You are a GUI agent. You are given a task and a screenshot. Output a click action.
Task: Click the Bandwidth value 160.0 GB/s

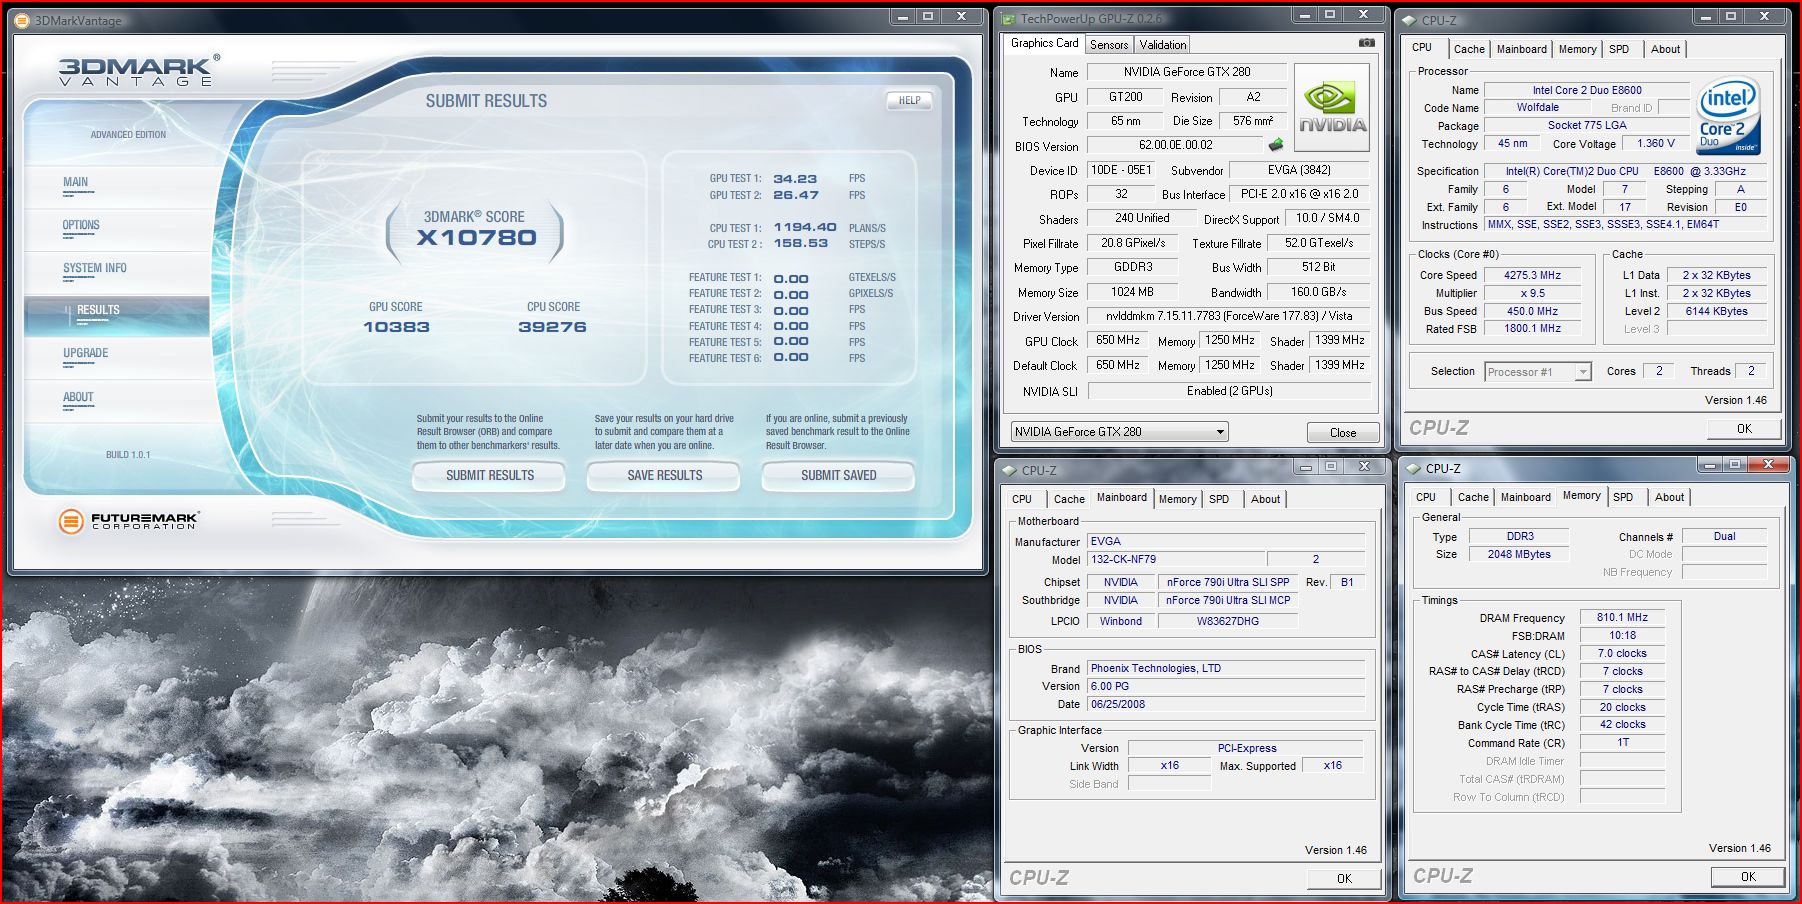pyautogui.click(x=1319, y=292)
